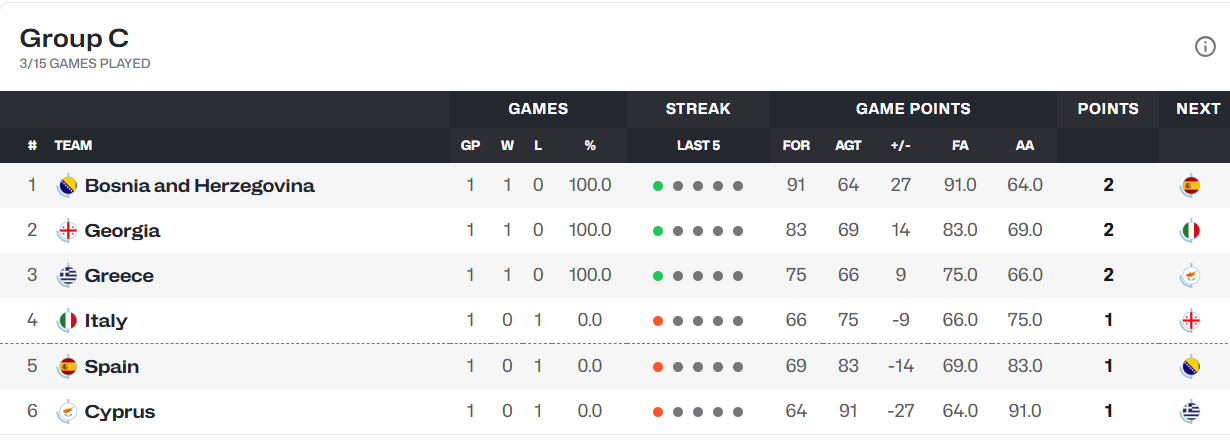Open Cyprus's next opponent Greece flag

(x=1190, y=411)
